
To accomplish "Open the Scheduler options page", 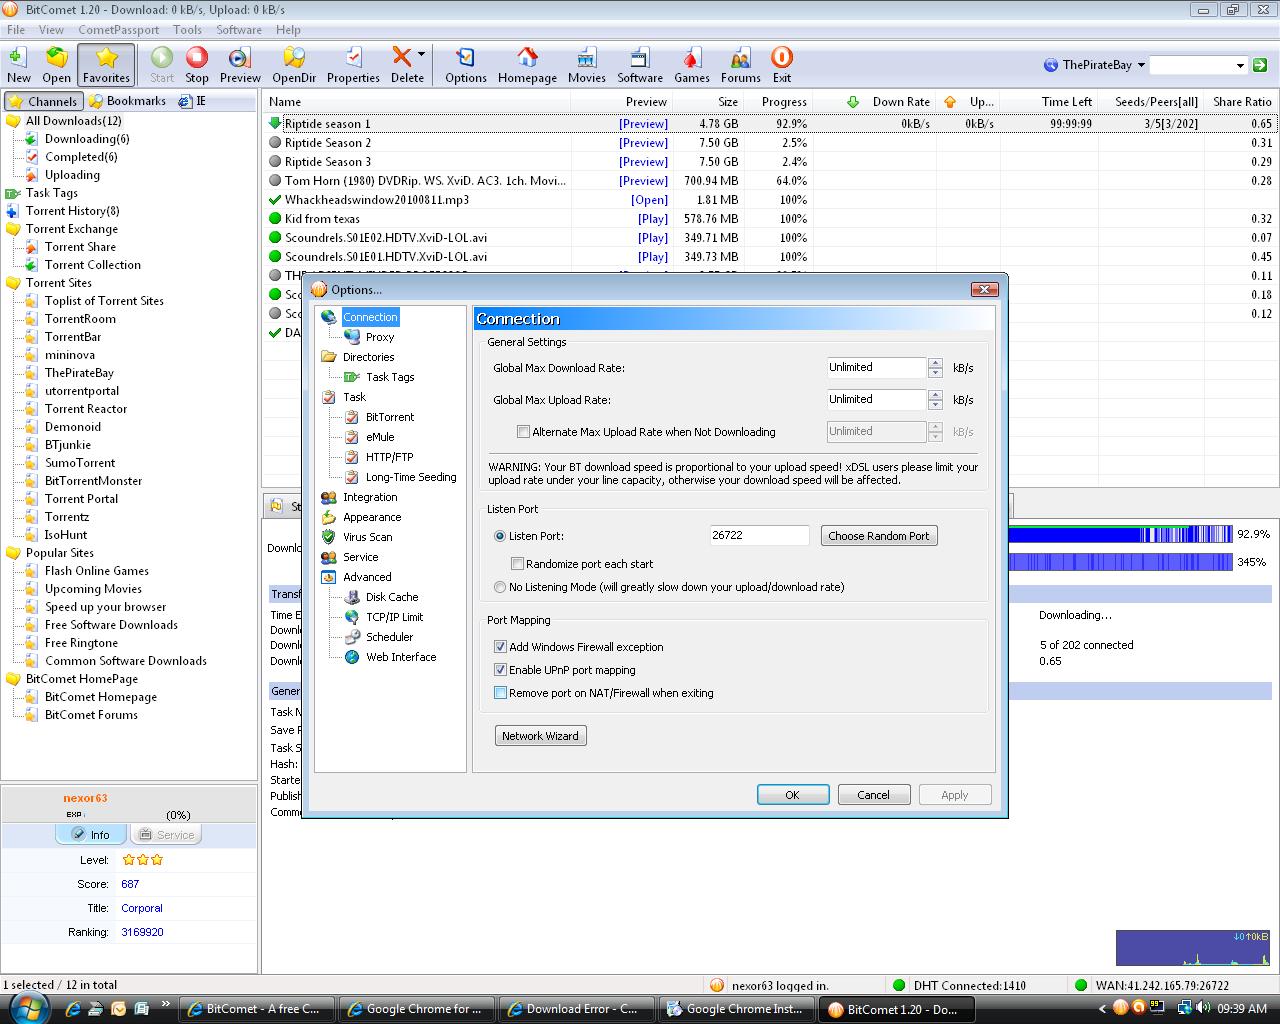I will [389, 637].
